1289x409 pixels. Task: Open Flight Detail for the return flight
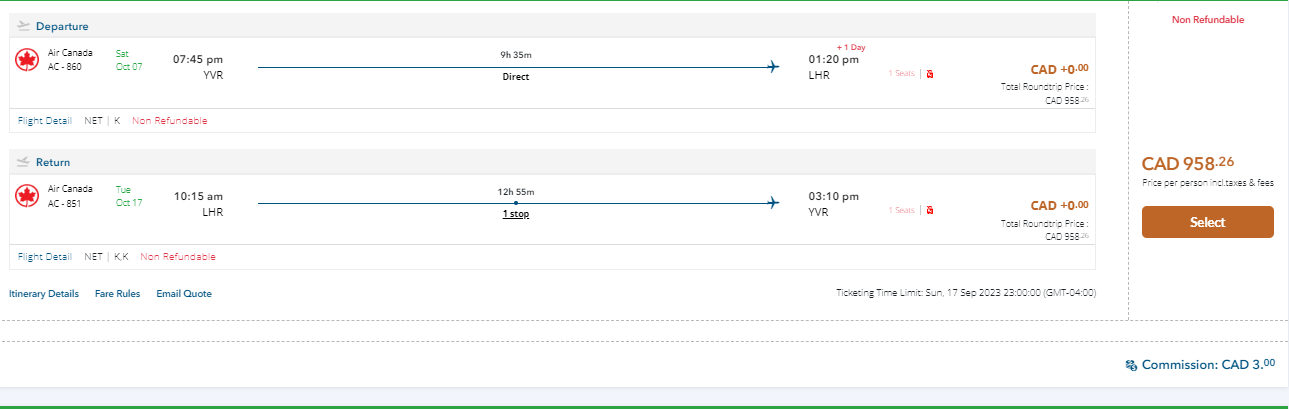click(45, 257)
